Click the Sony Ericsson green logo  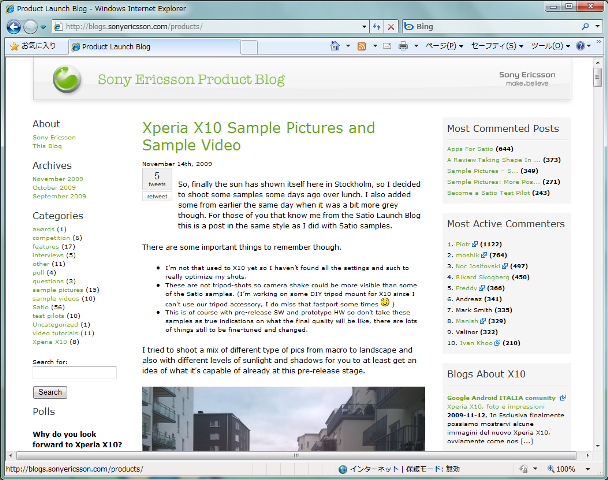(67, 79)
